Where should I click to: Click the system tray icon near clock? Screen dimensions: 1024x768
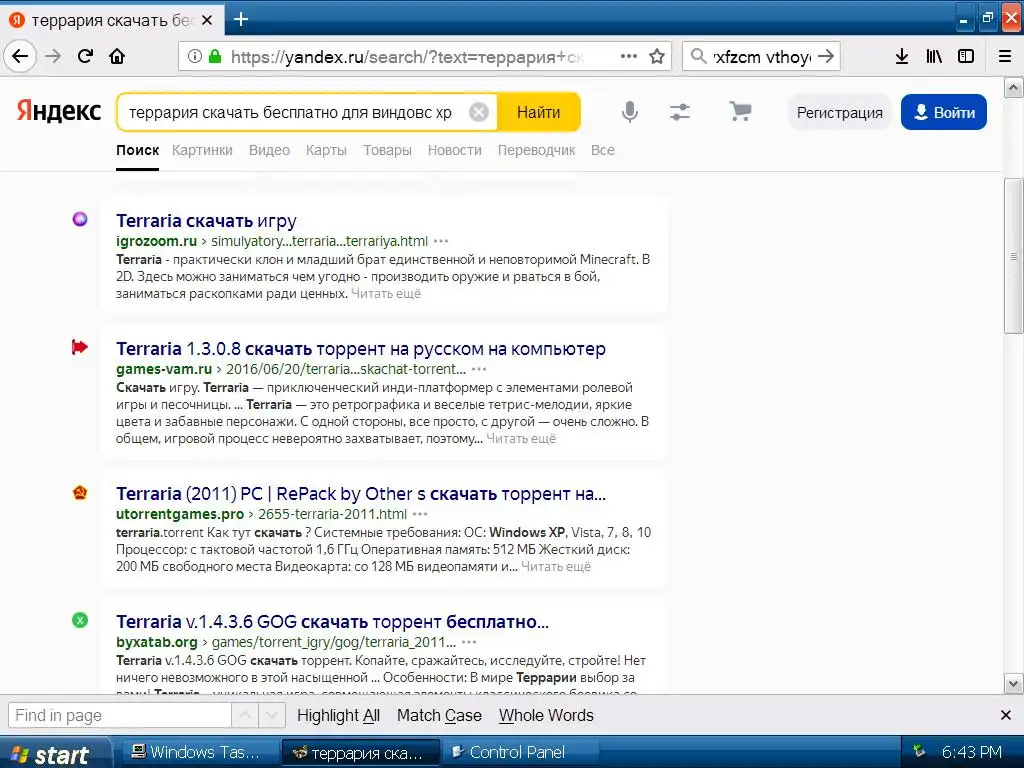point(919,751)
